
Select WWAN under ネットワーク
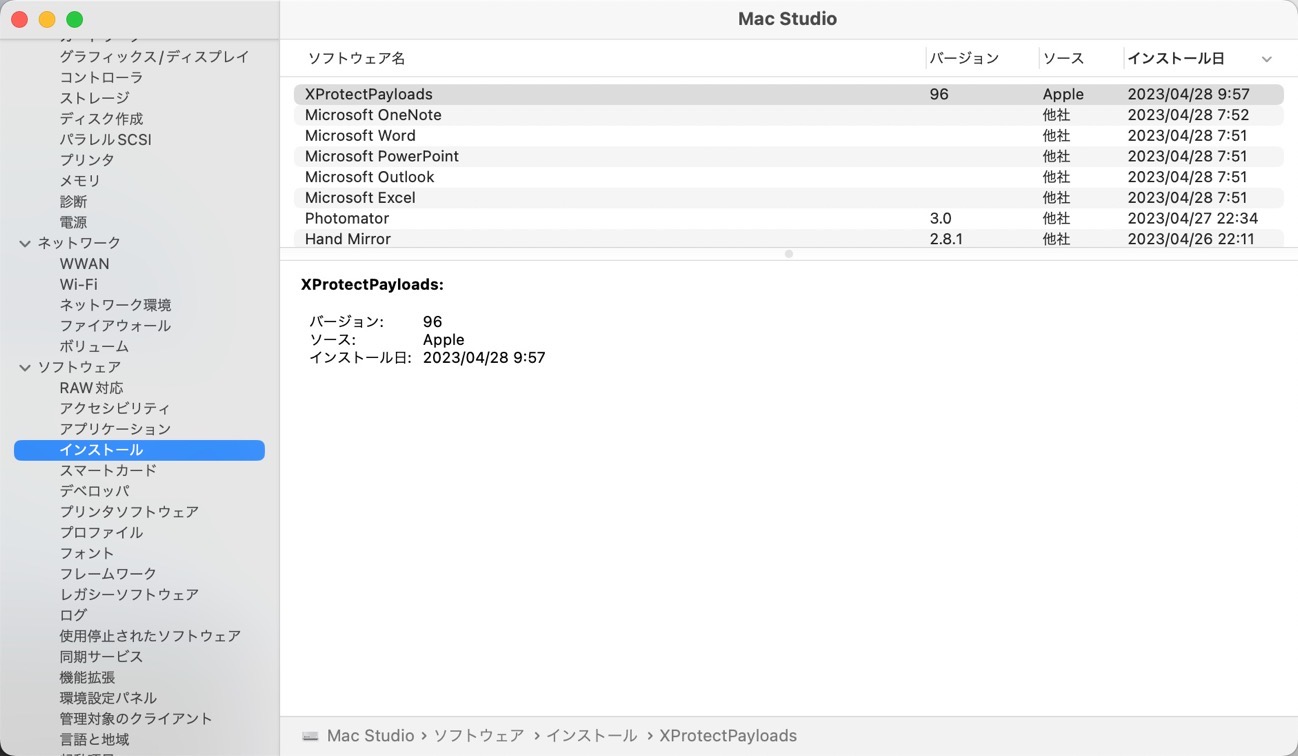(84, 264)
